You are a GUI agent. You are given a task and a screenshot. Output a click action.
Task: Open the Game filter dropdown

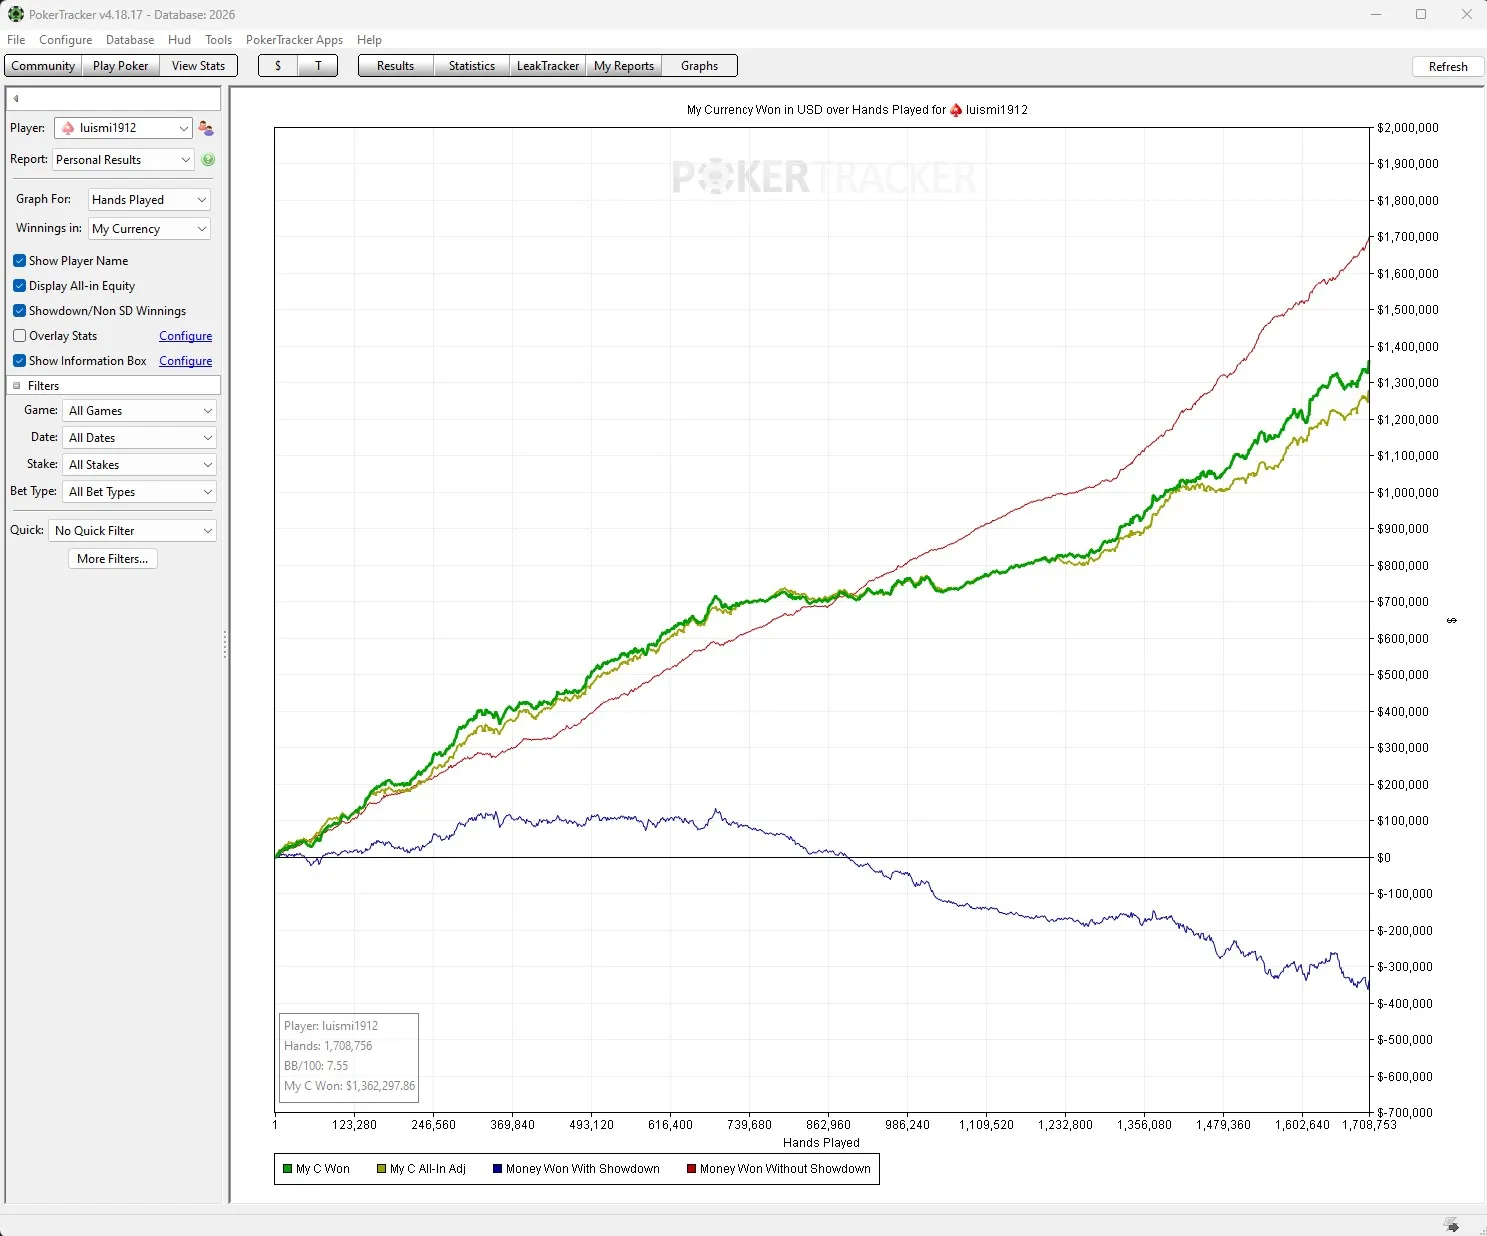click(x=140, y=411)
